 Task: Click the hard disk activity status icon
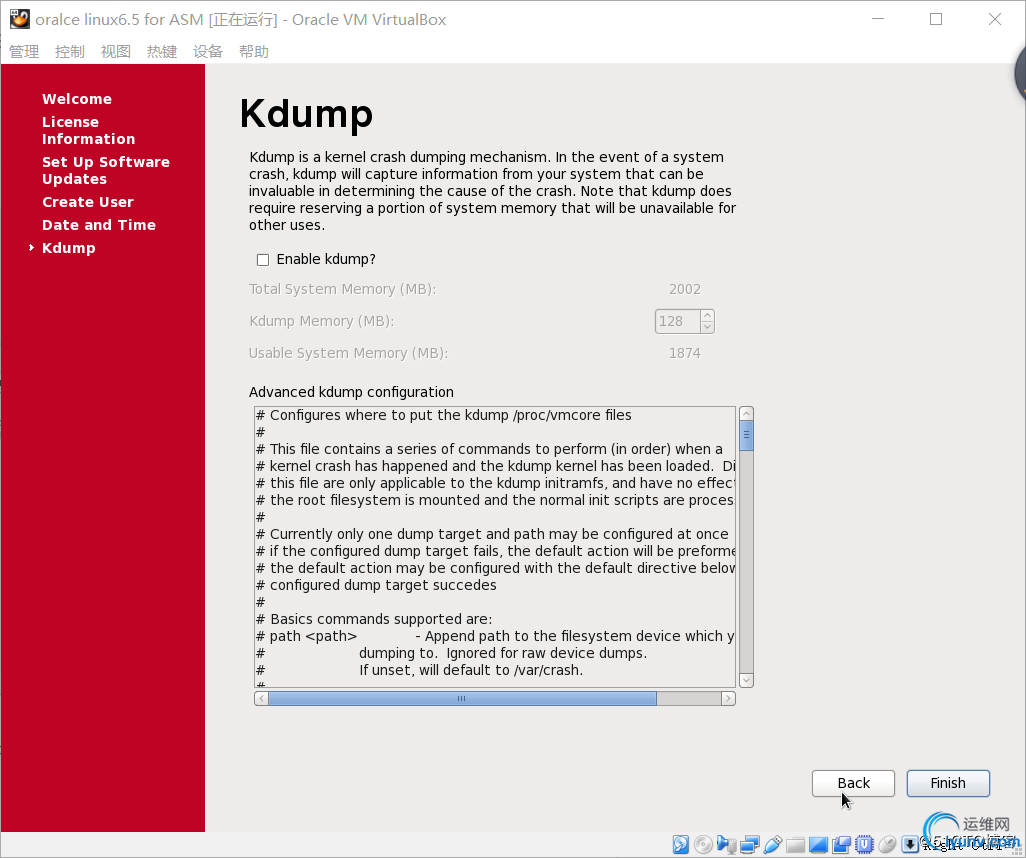(x=680, y=845)
